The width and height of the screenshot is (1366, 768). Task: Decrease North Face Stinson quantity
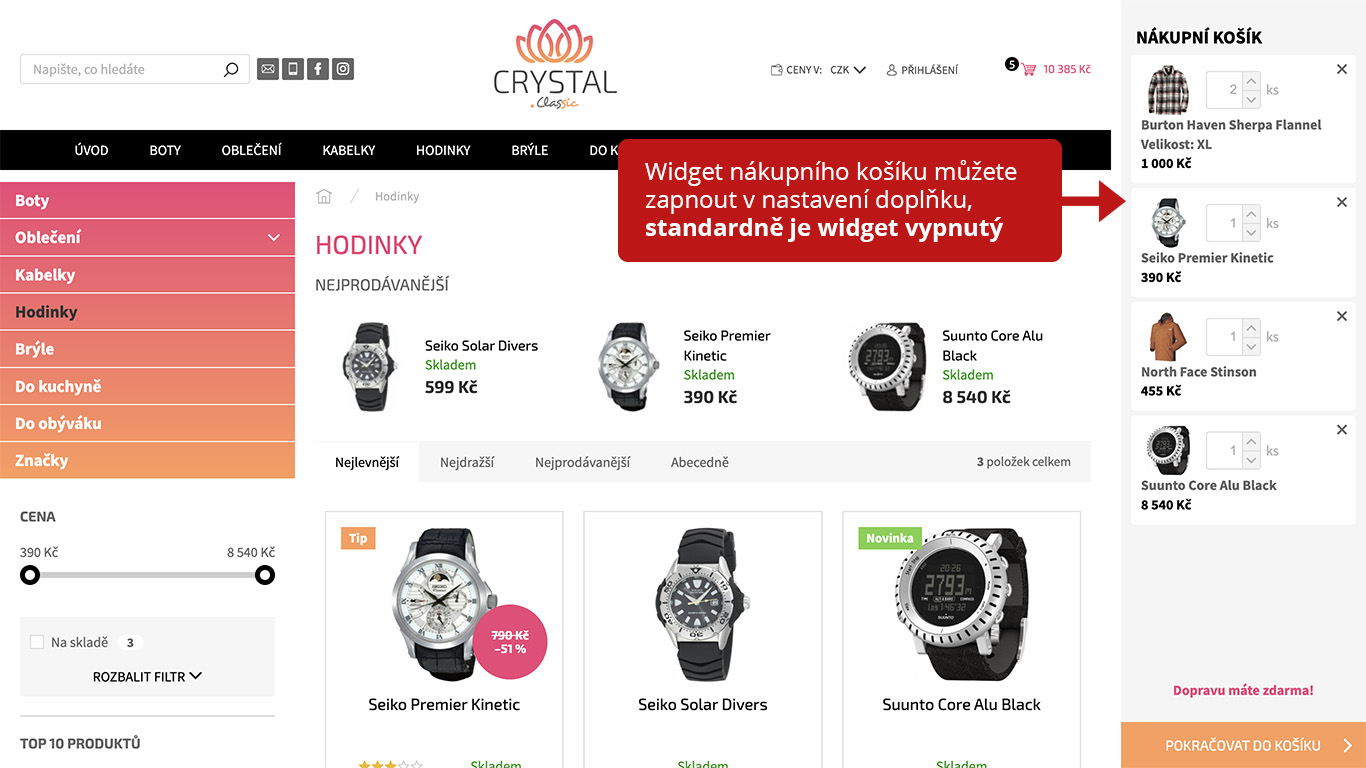click(1251, 346)
